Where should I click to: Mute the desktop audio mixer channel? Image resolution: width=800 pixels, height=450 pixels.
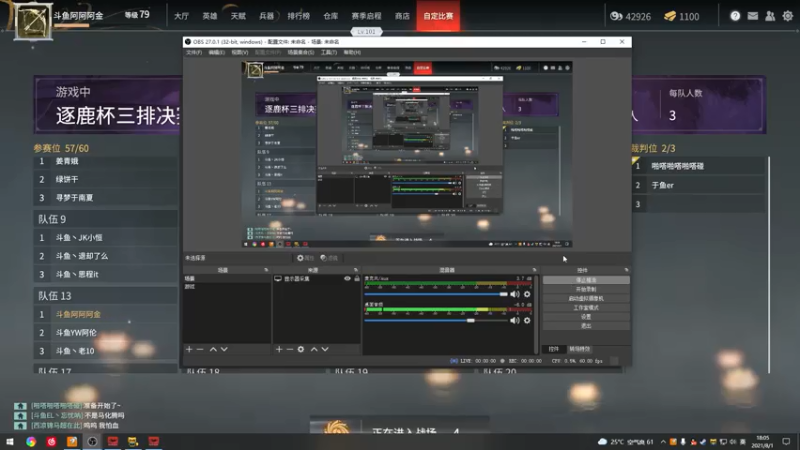[515, 320]
